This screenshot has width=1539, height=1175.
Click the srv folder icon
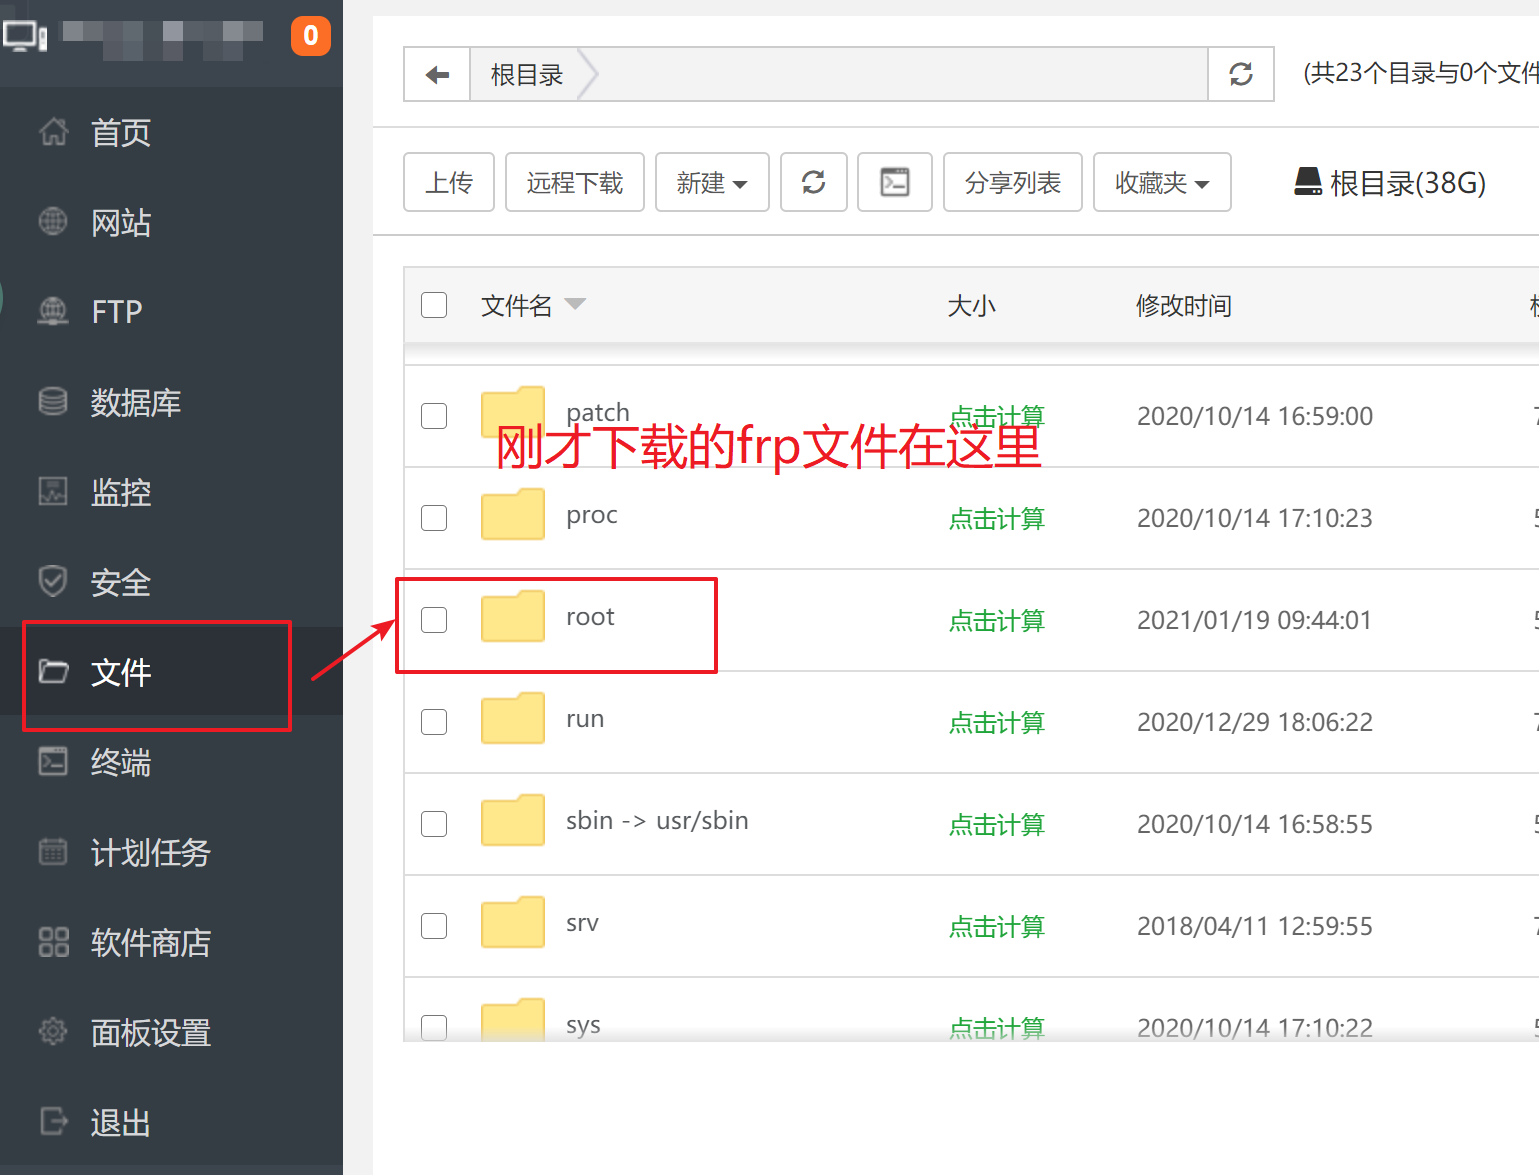tap(513, 922)
